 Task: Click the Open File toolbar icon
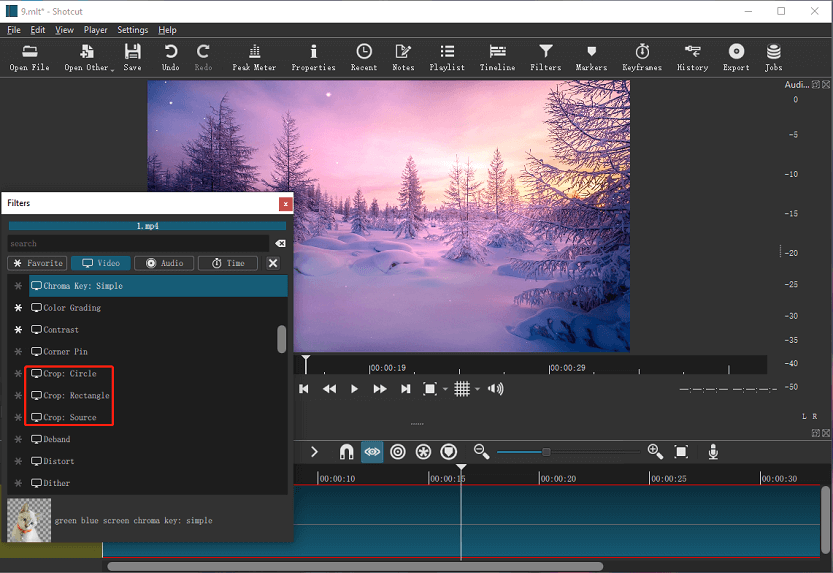[29, 57]
